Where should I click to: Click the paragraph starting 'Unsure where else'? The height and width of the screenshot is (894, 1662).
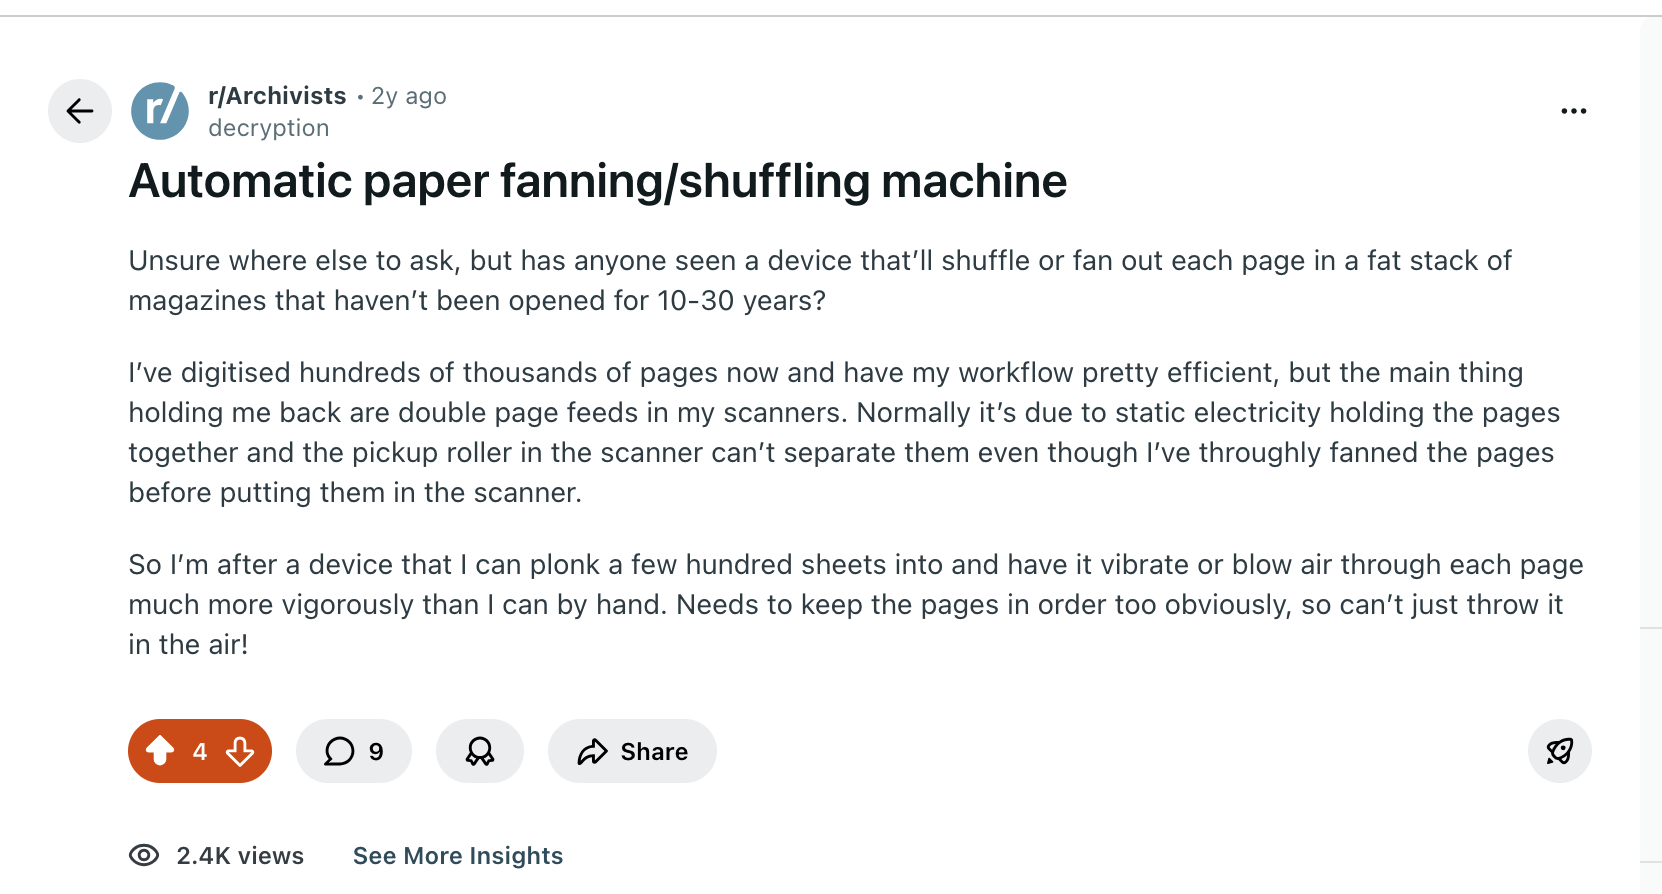coord(820,280)
